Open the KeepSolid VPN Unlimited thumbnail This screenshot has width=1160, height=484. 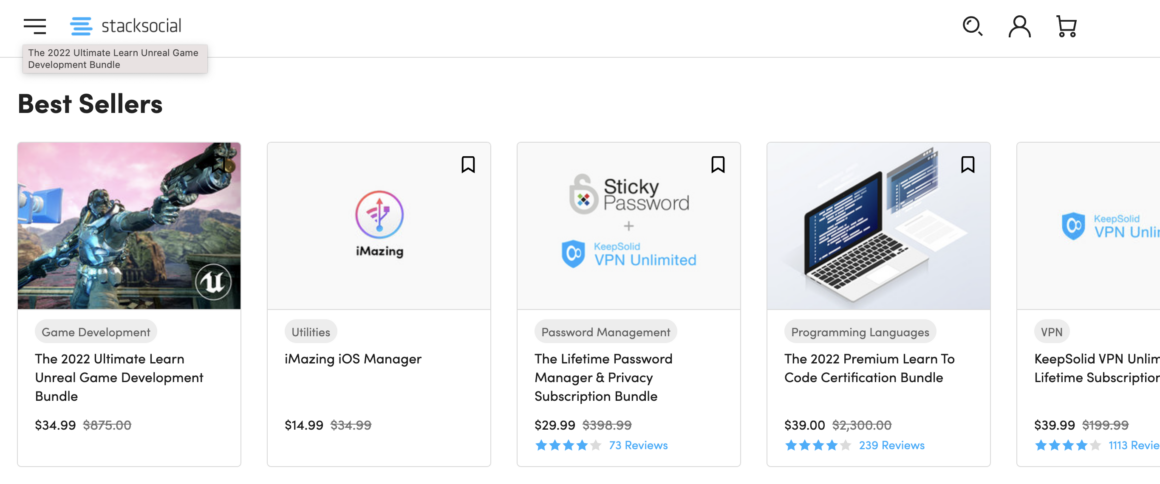pos(1088,226)
